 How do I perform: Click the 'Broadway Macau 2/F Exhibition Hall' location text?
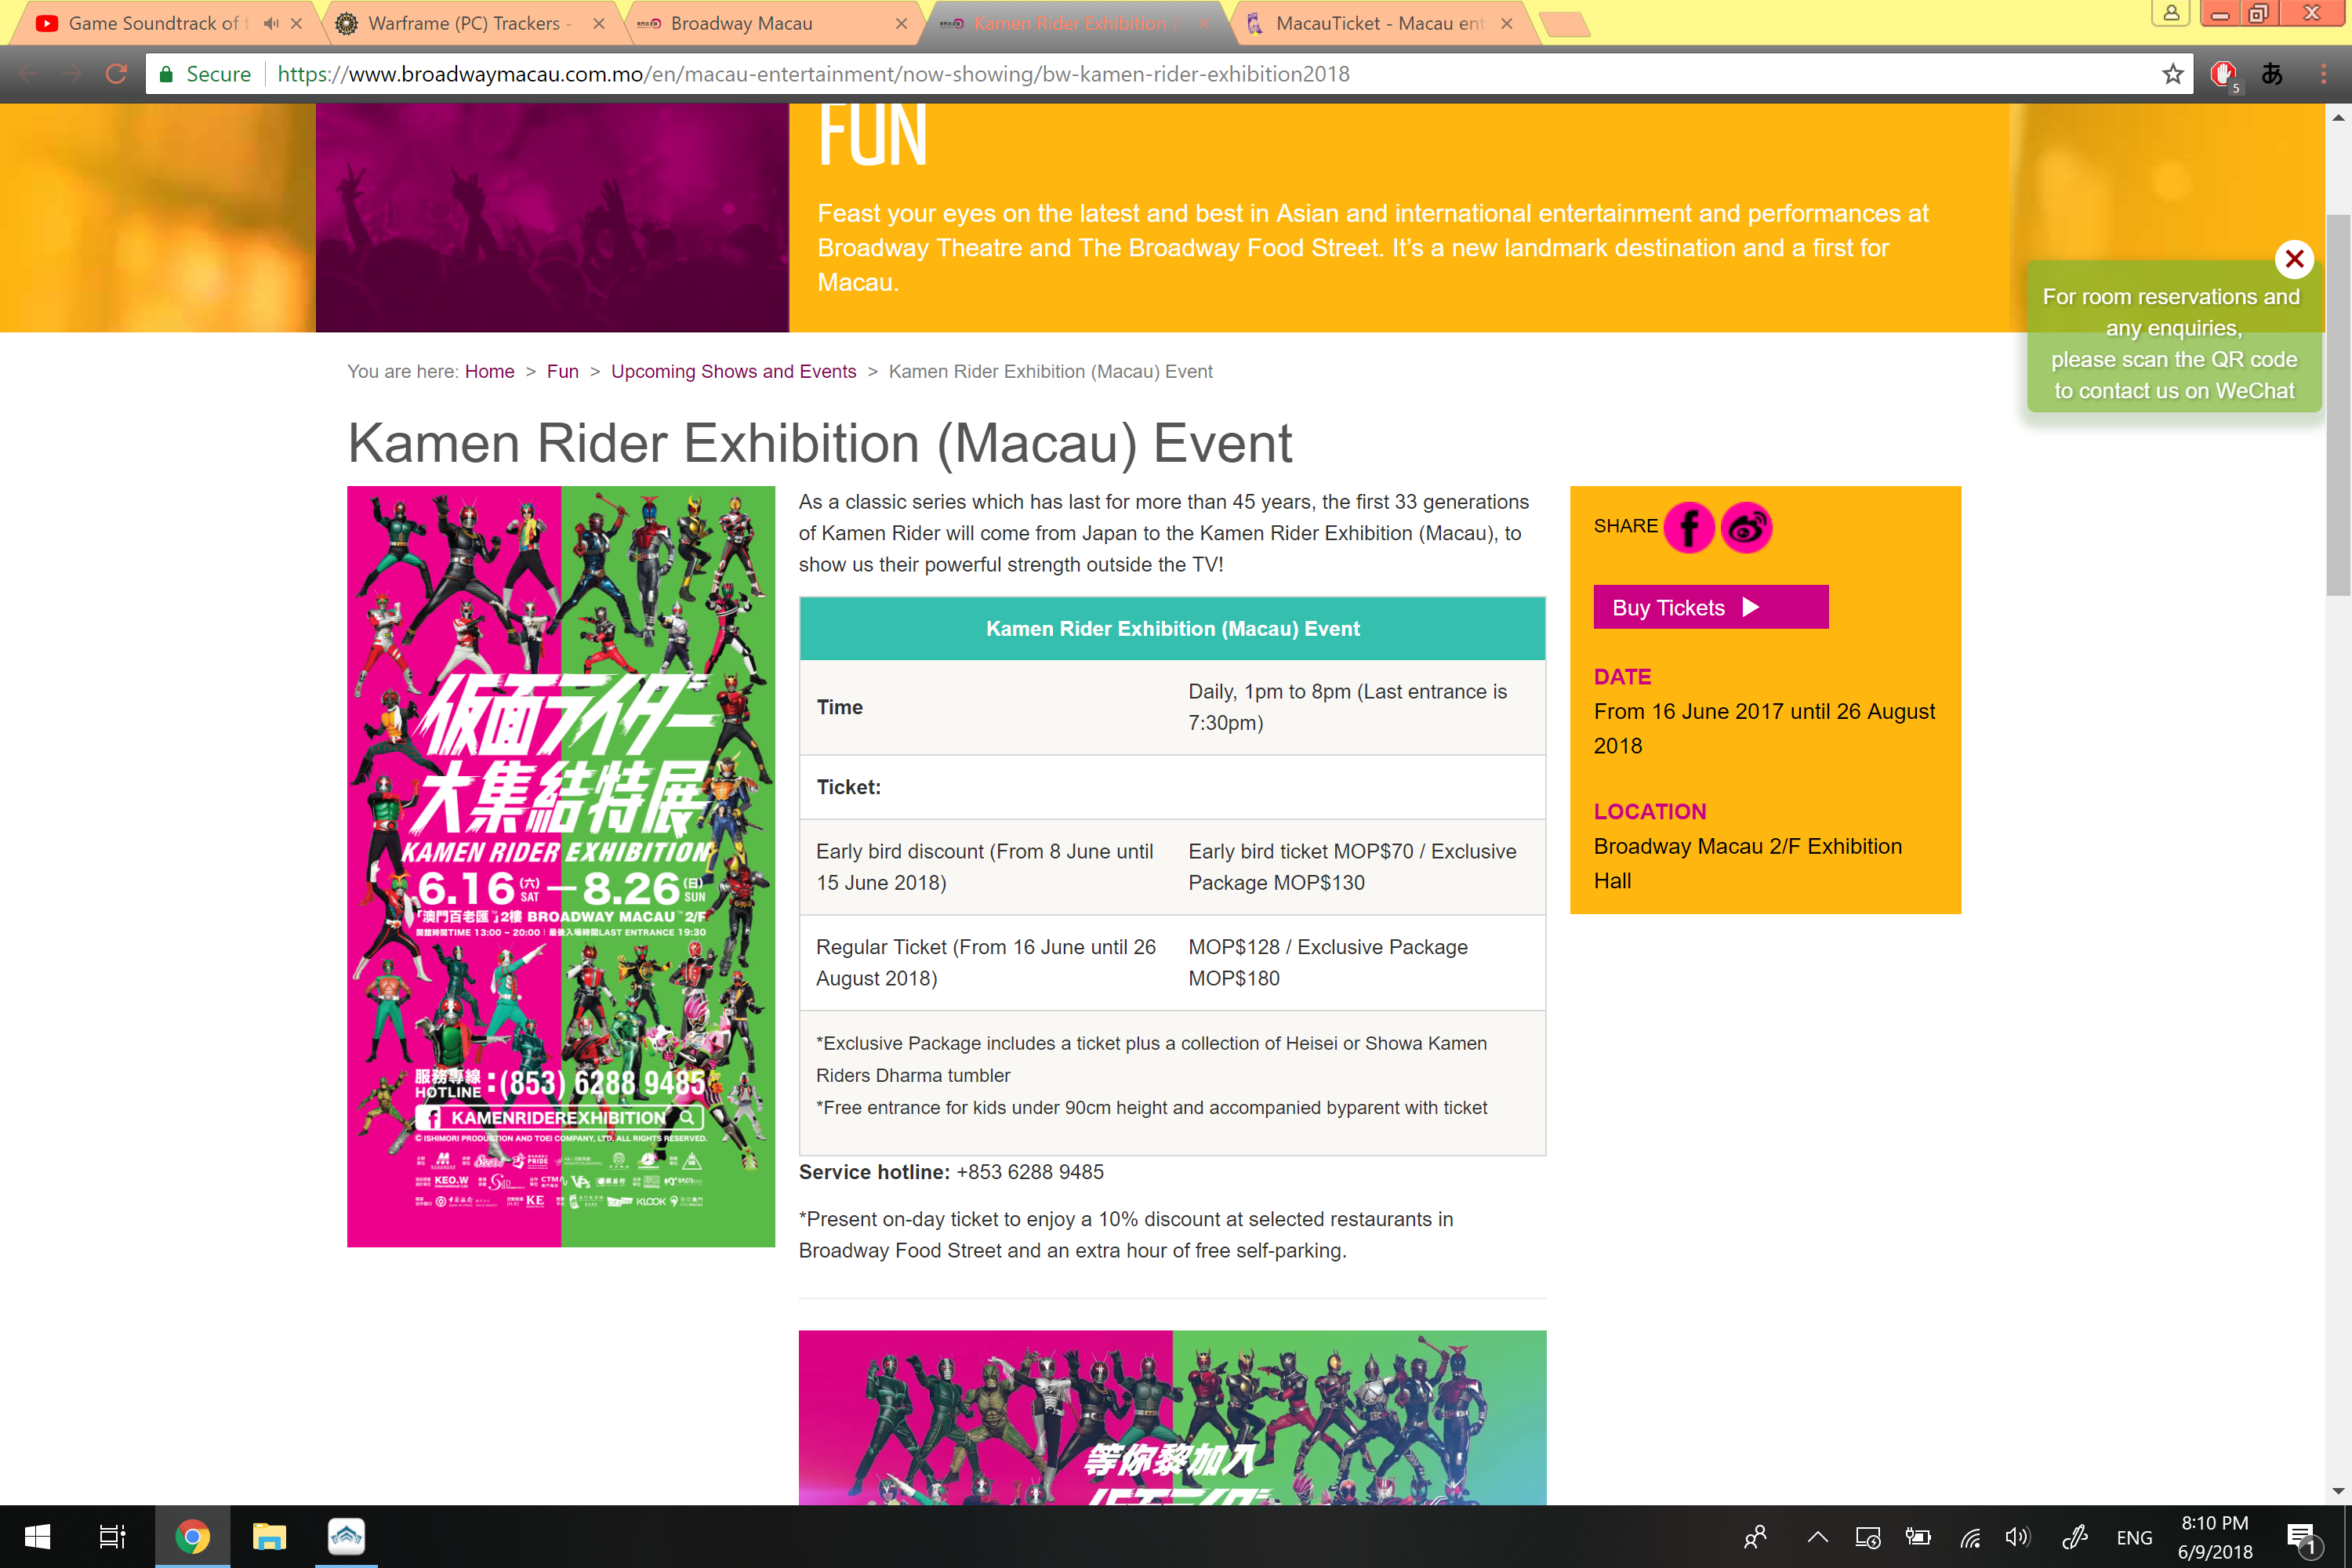[1748, 863]
